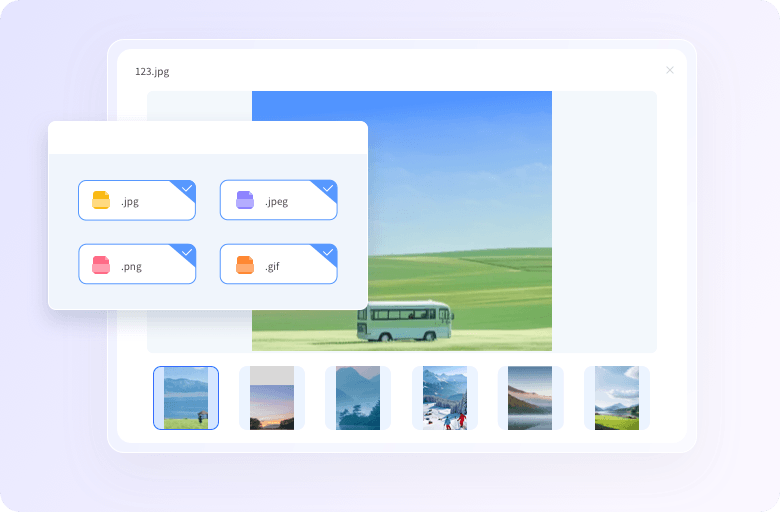Show the green meadow clouds thumbnail

(x=617, y=398)
